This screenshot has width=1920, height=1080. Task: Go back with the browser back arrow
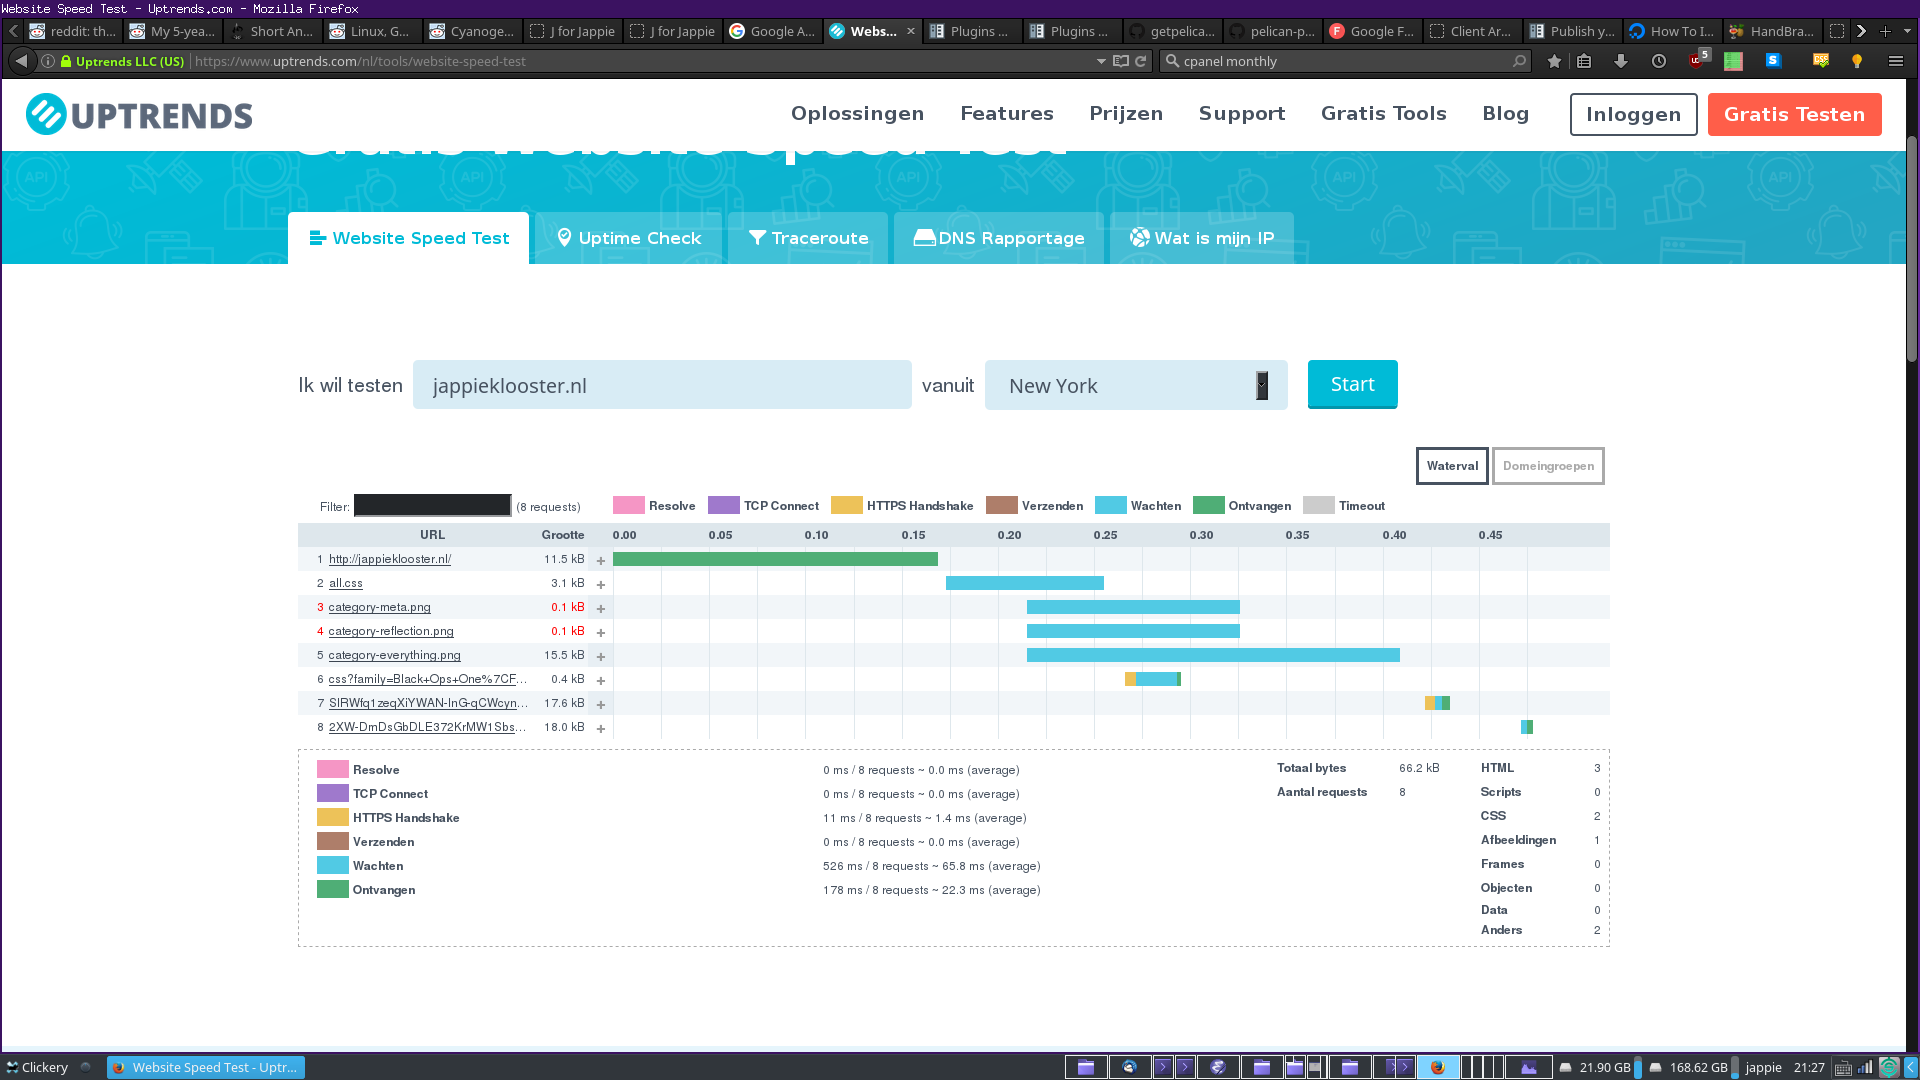21,61
